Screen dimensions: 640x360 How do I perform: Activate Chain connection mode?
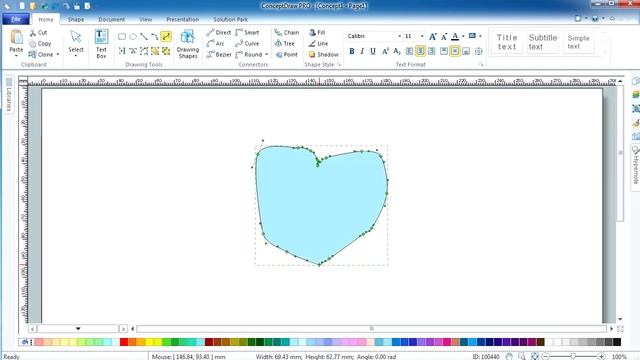click(x=287, y=32)
